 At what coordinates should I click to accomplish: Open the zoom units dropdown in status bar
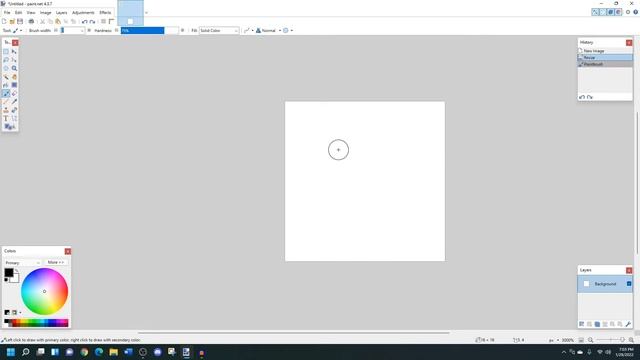tap(553, 340)
